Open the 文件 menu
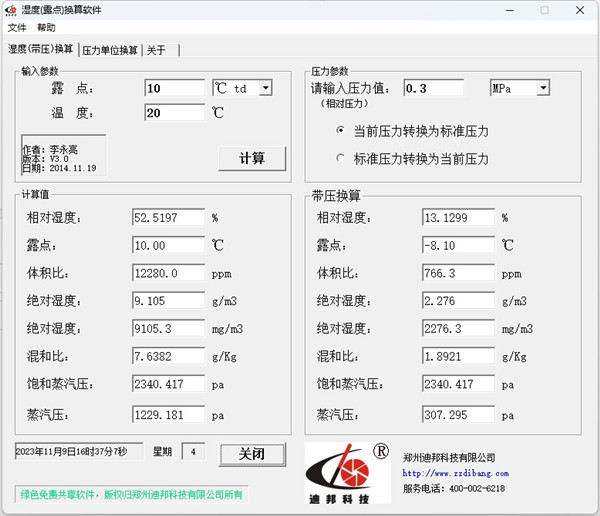 point(17,28)
